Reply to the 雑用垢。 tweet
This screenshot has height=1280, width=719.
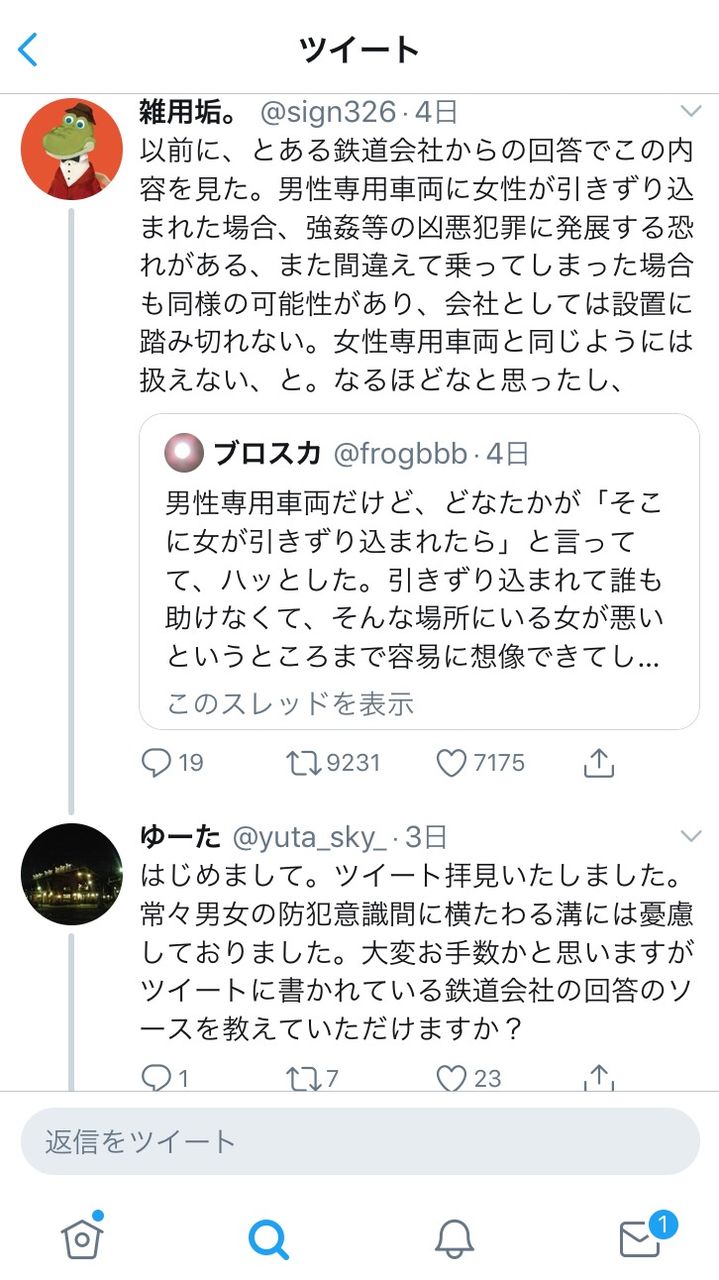(x=157, y=763)
